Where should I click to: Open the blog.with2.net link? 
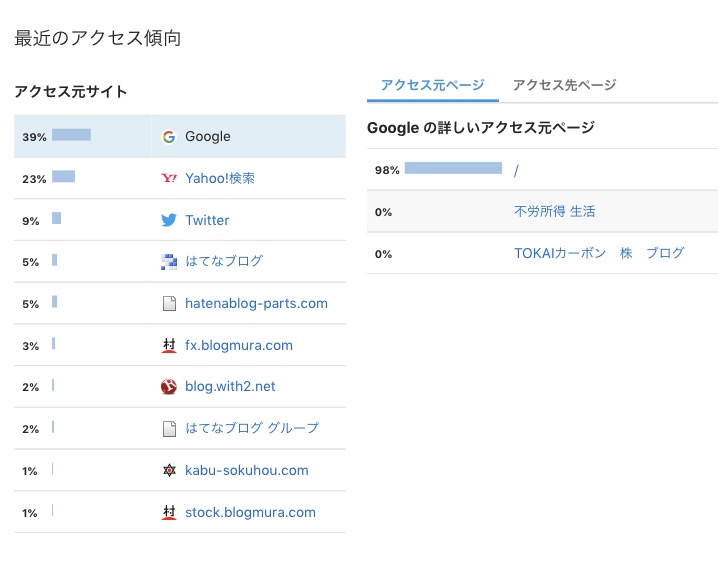point(230,387)
